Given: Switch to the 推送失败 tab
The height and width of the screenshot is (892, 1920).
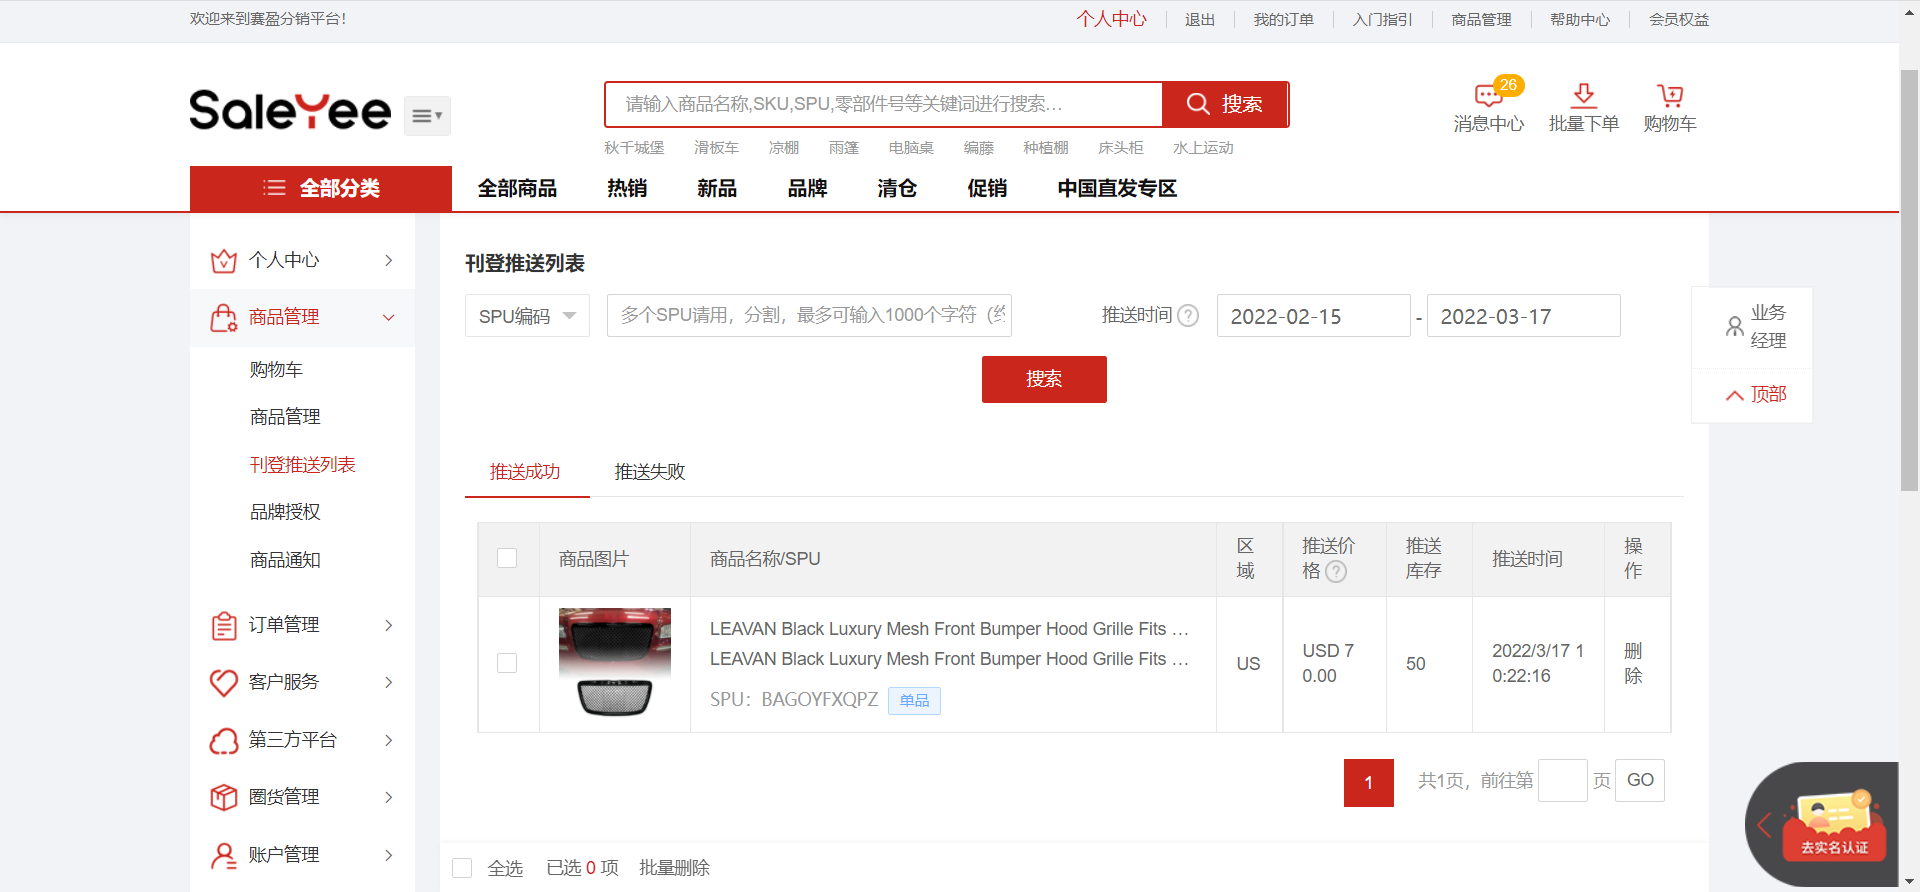Looking at the screenshot, I should click(x=650, y=472).
